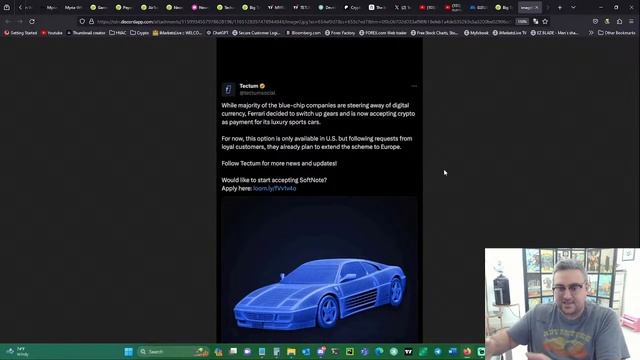
Task: Open the Getting Started bookmark
Action: pos(20,33)
